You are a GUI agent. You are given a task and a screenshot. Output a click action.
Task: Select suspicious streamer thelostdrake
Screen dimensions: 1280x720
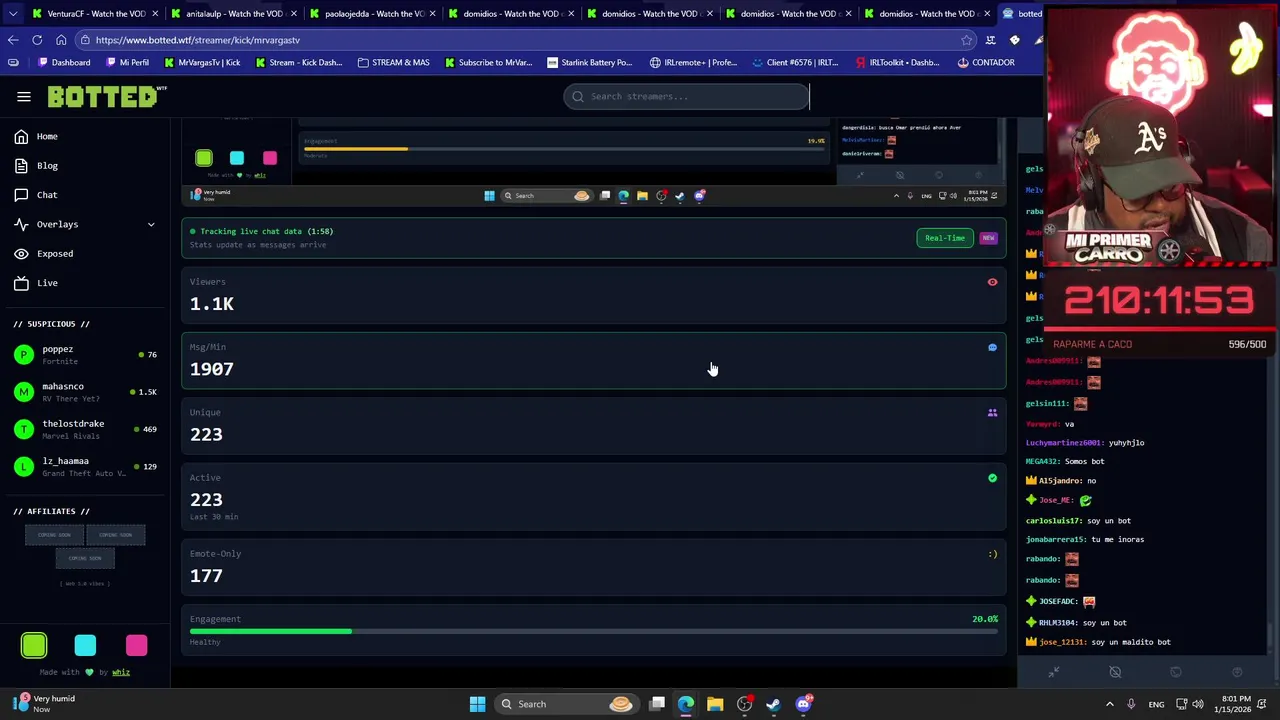[85, 429]
